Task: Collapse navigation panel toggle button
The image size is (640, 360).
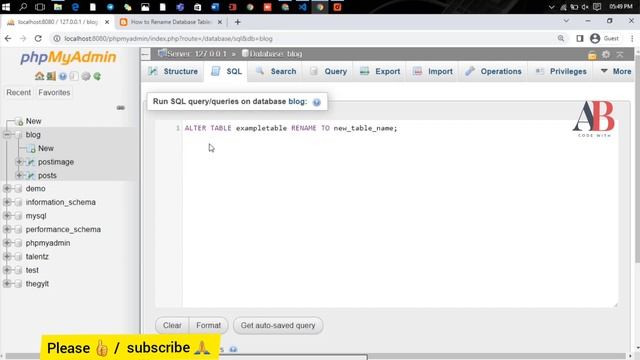Action: pos(145,54)
